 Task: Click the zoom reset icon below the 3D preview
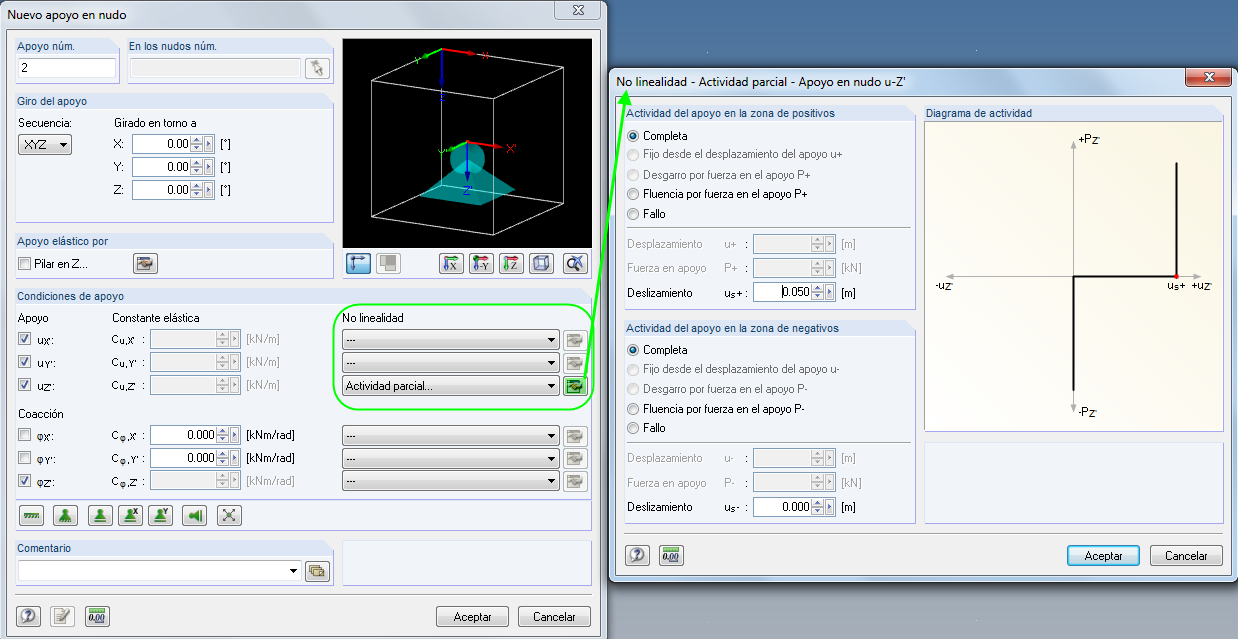coord(577,264)
